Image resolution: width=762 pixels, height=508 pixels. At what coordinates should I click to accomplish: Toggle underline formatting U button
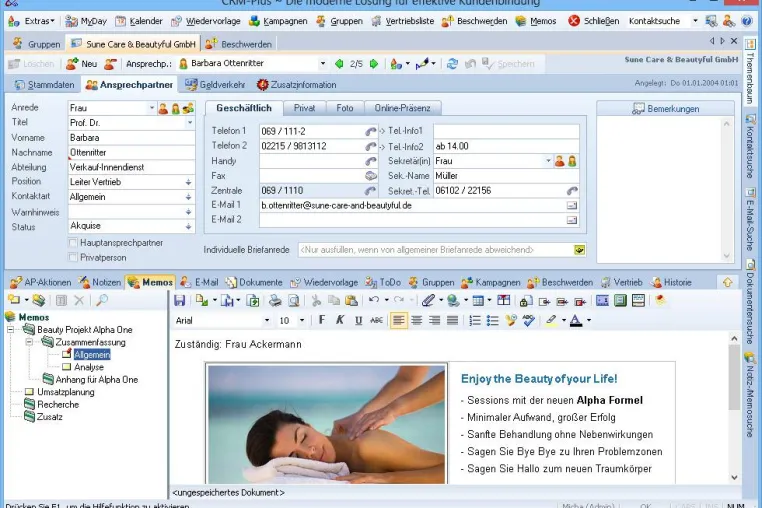coord(358,320)
